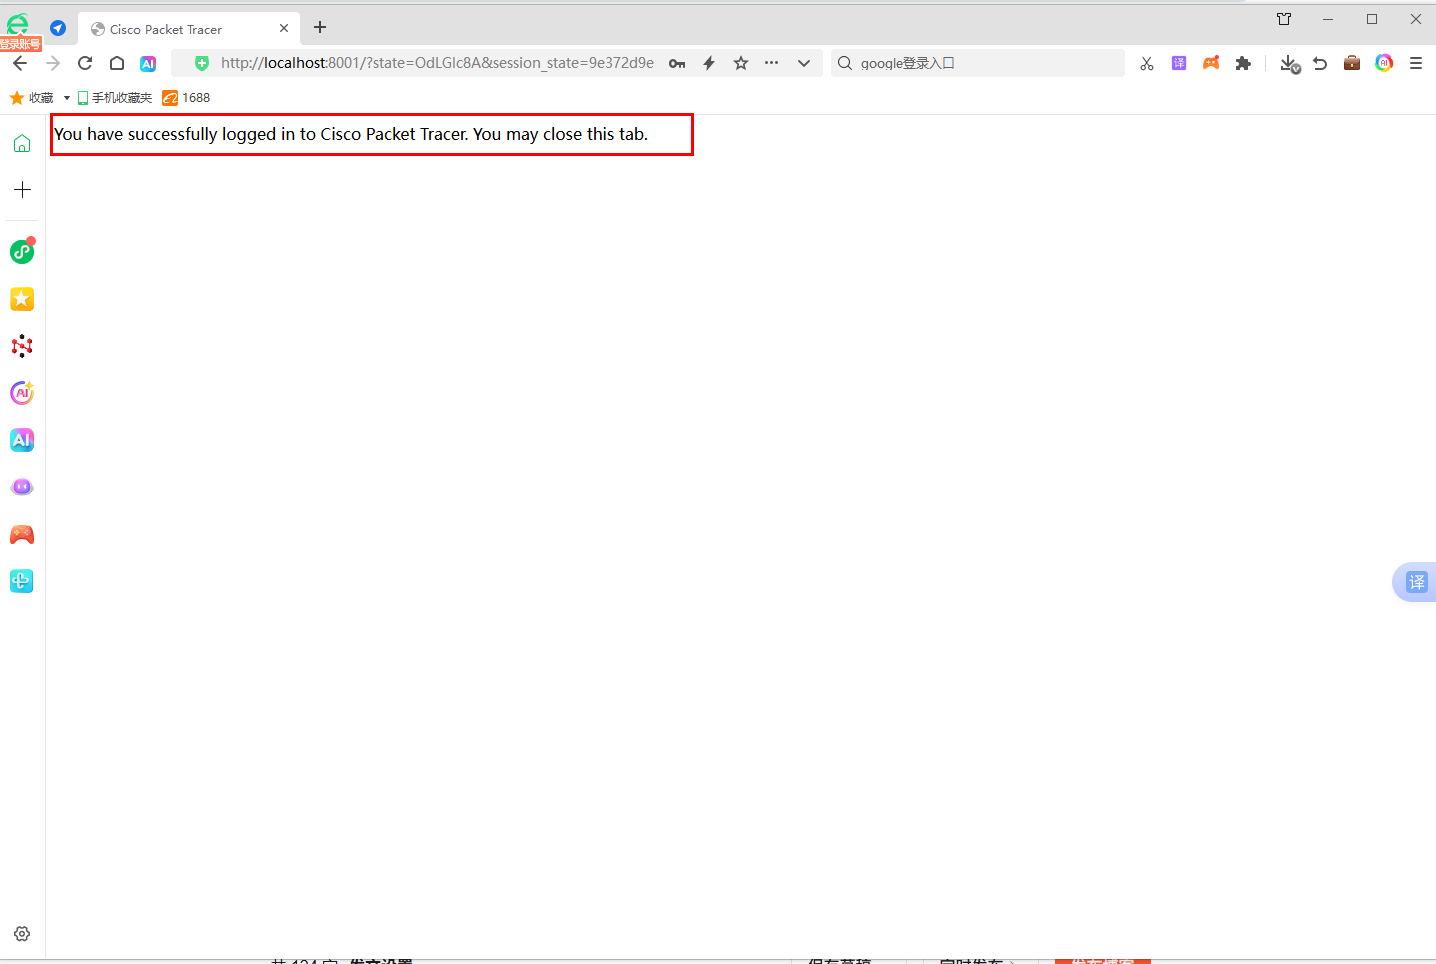This screenshot has height=964, width=1436.
Task: Open the yellow star sidebar favorites icon
Action: [22, 299]
